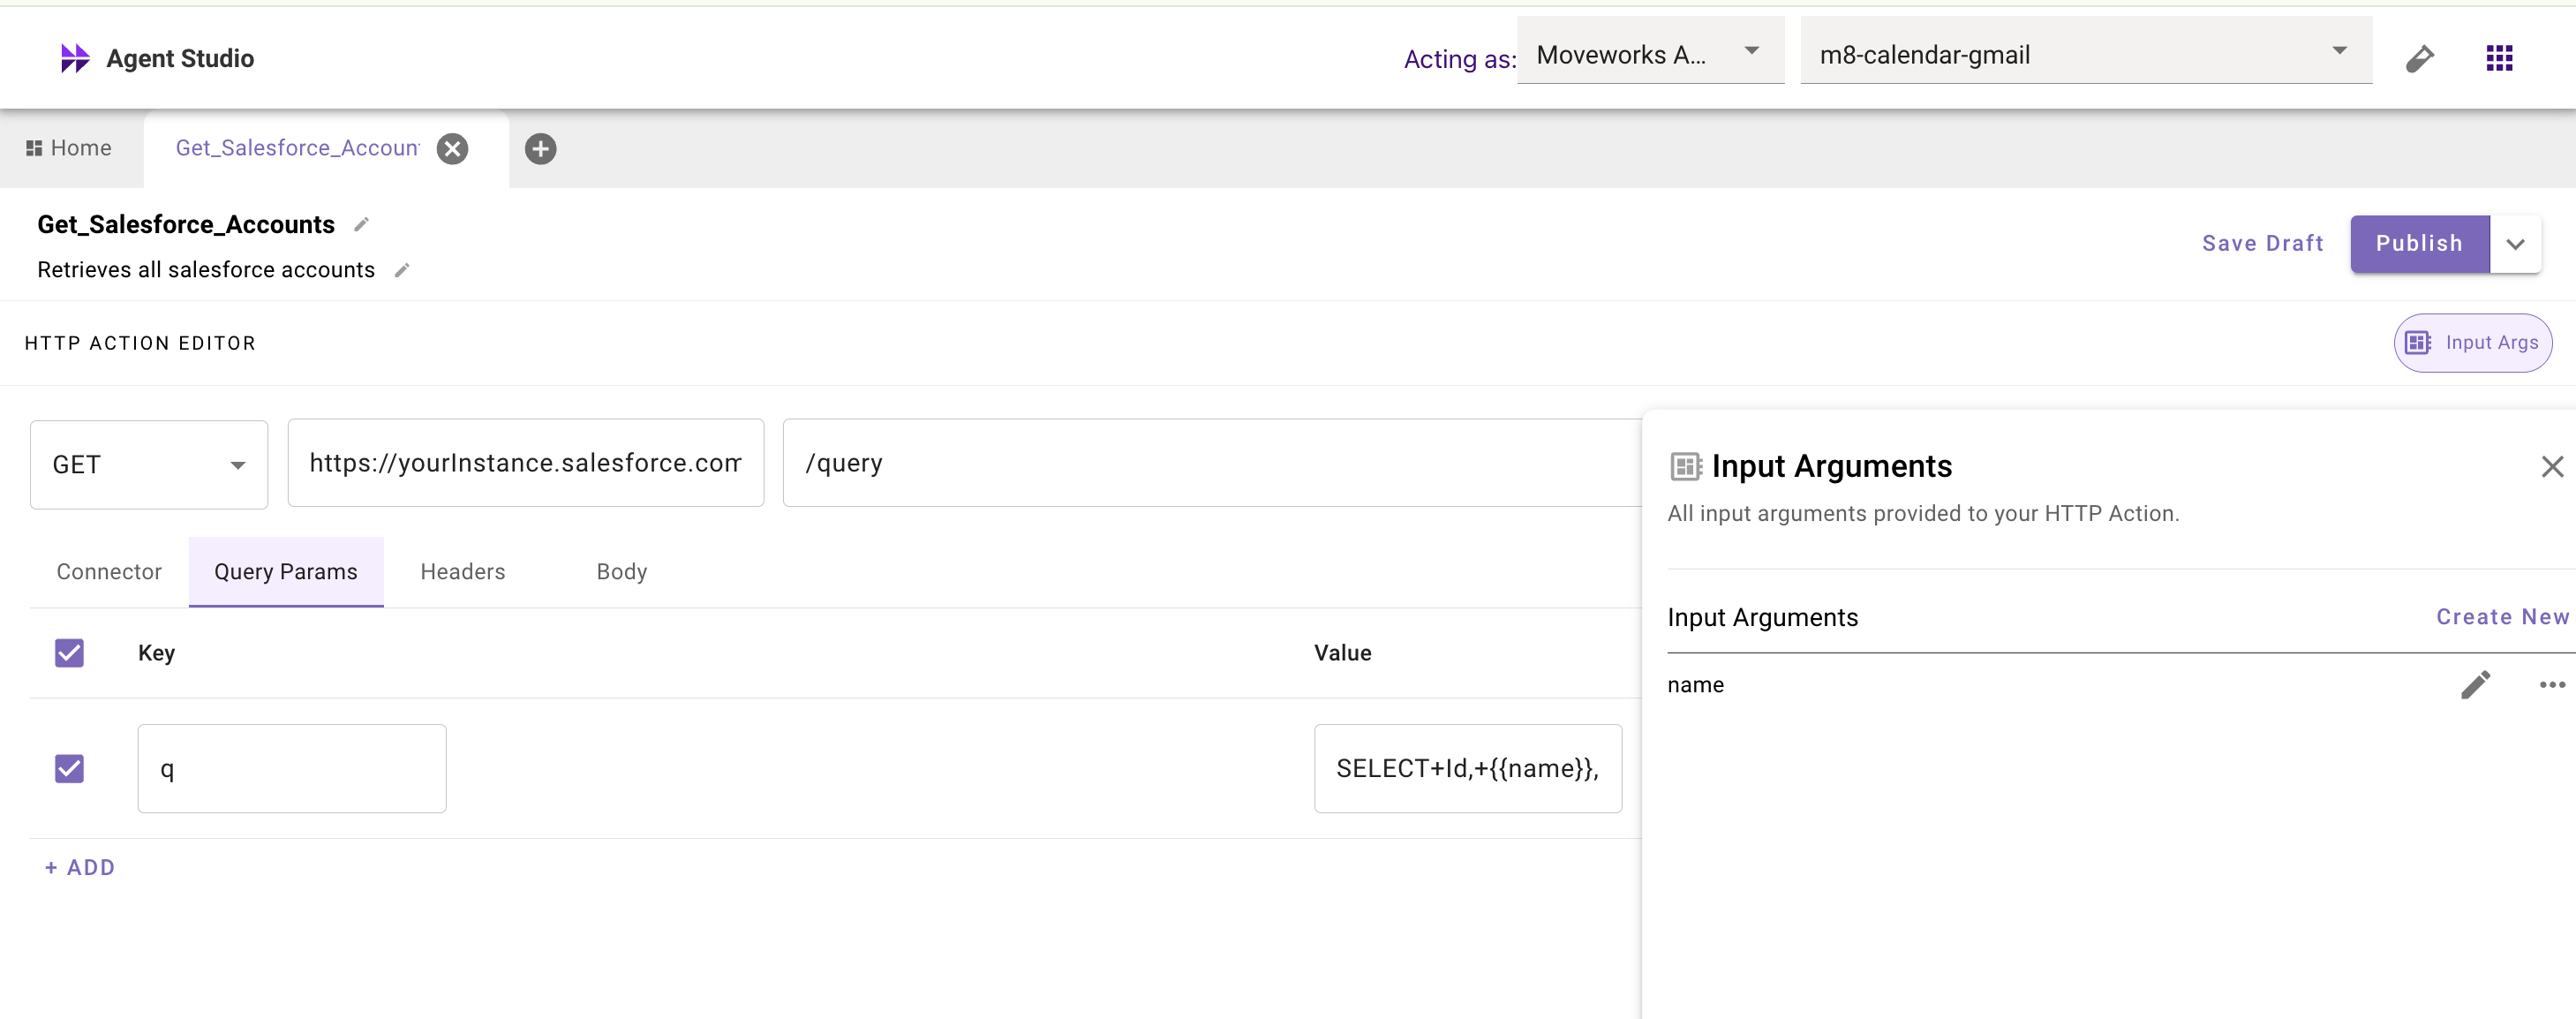Click the HTTP ACTION EDITOR heading
The width and height of the screenshot is (2576, 1019).
(140, 343)
